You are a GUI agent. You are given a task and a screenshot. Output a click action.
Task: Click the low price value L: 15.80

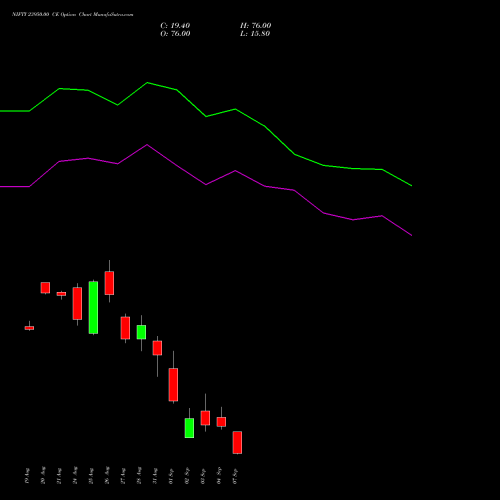pyautogui.click(x=255, y=34)
